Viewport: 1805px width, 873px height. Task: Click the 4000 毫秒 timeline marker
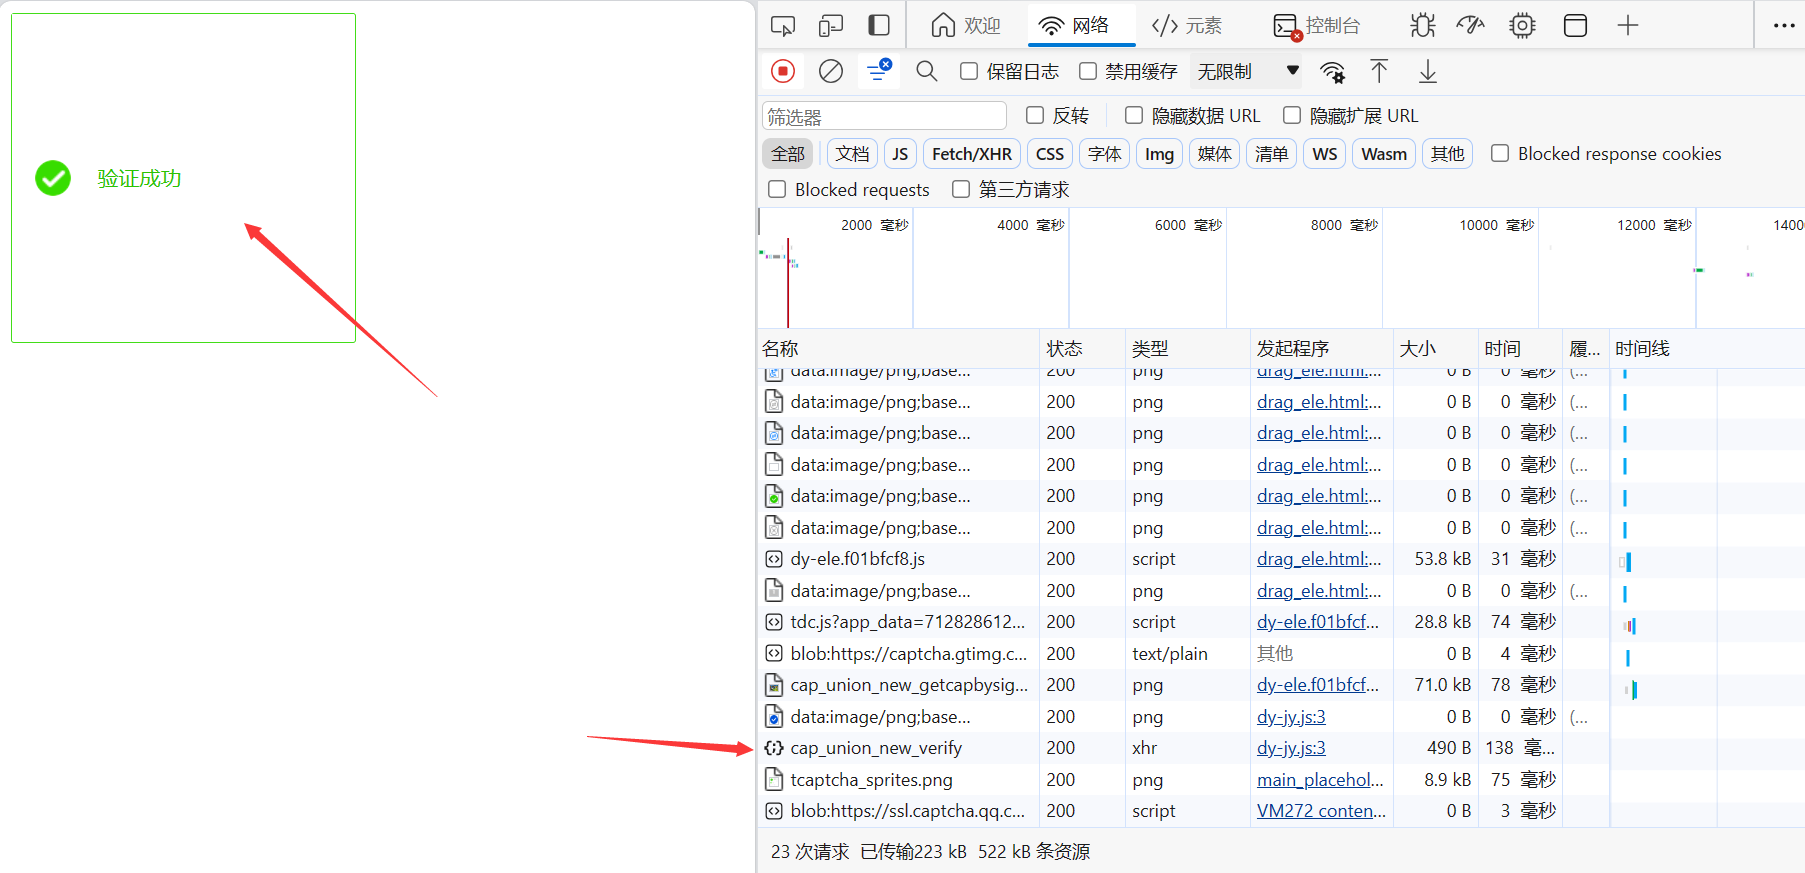pos(1030,225)
